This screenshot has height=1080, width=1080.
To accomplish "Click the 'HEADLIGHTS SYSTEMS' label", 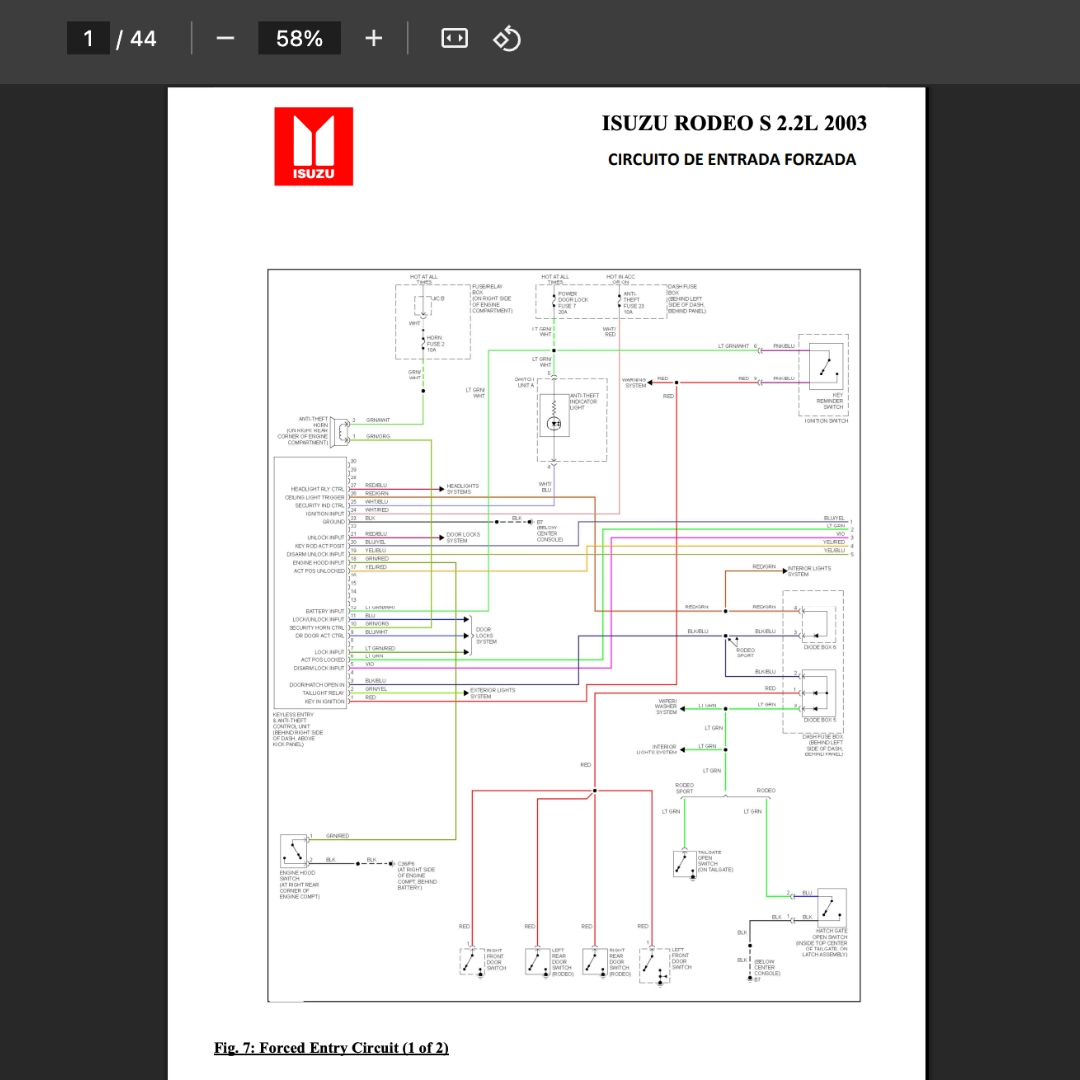I will 462,489.
